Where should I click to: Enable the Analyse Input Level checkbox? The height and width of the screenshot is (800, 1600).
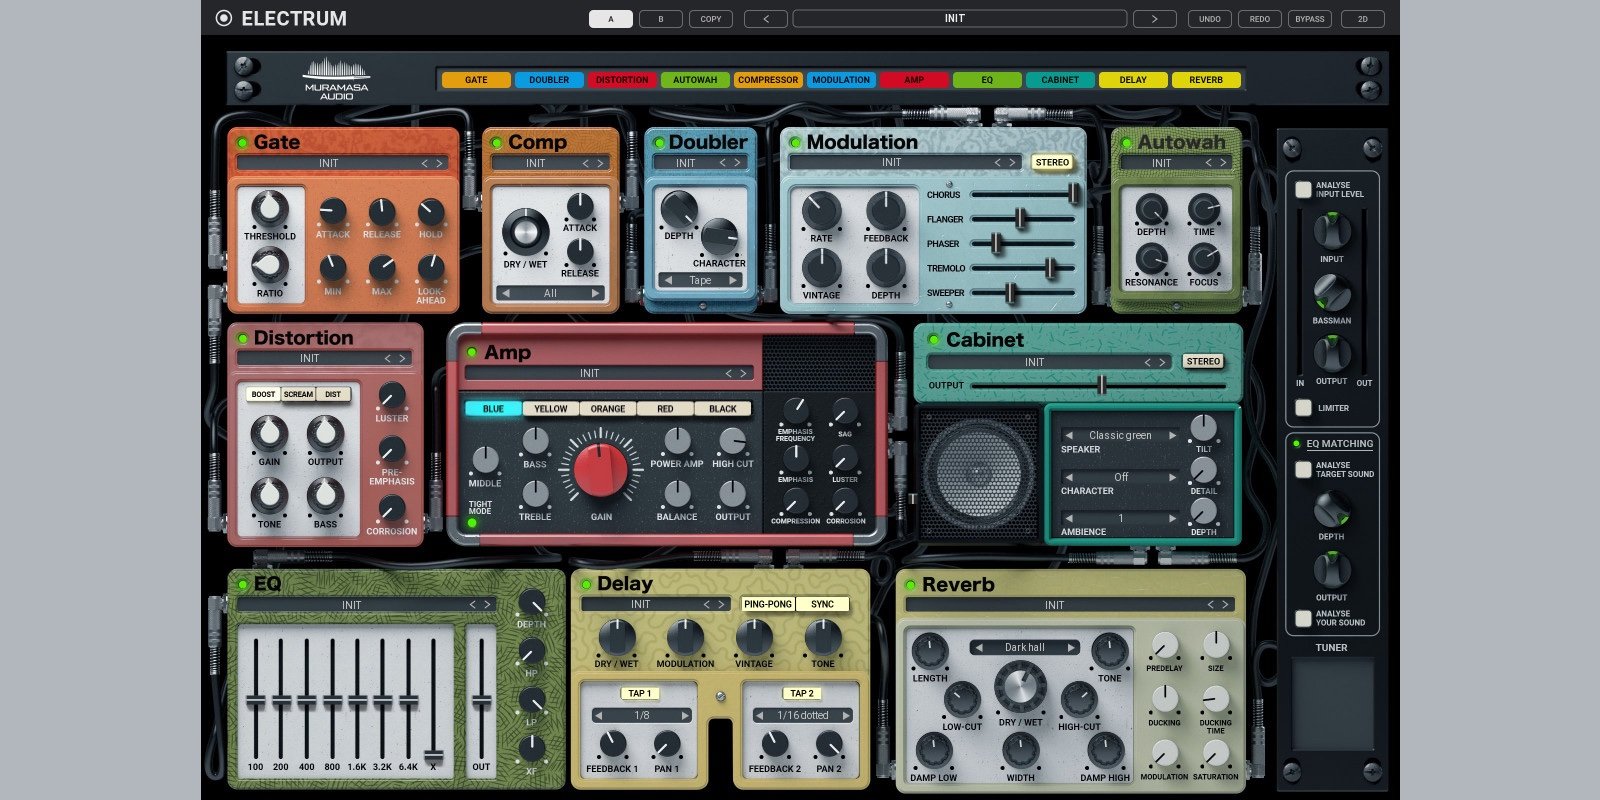(1303, 189)
